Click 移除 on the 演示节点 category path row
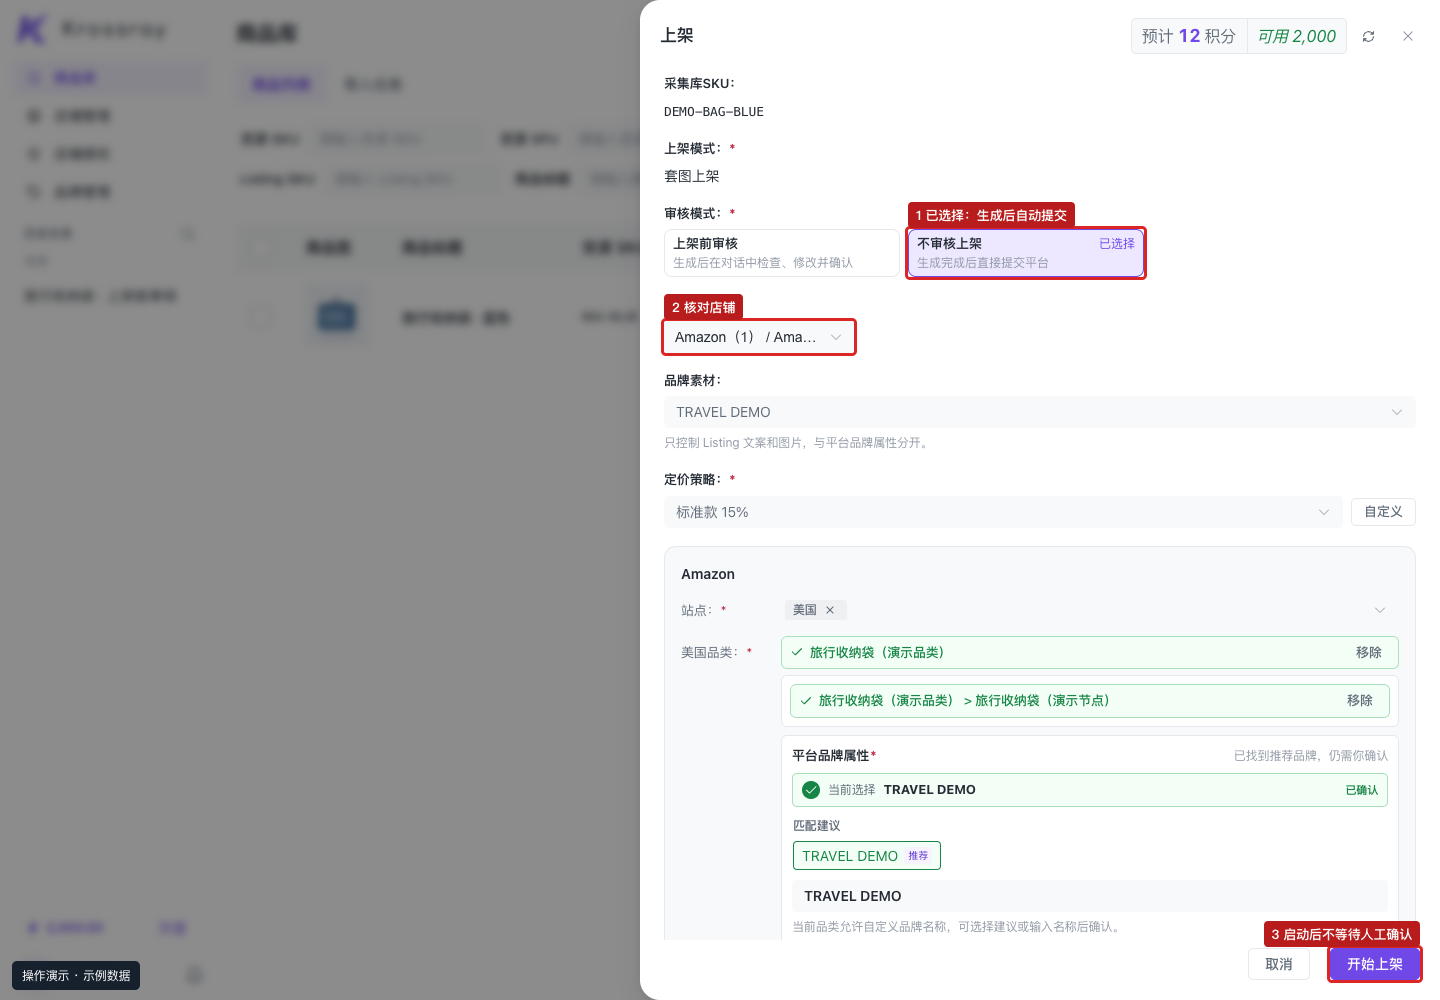This screenshot has width=1440, height=1000. pos(1360,701)
